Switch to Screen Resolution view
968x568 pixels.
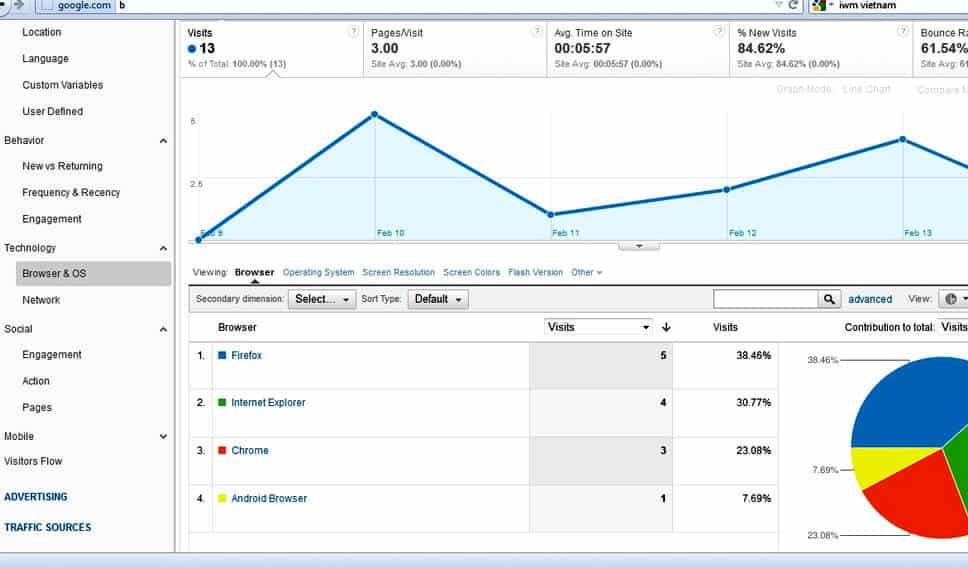pos(398,272)
